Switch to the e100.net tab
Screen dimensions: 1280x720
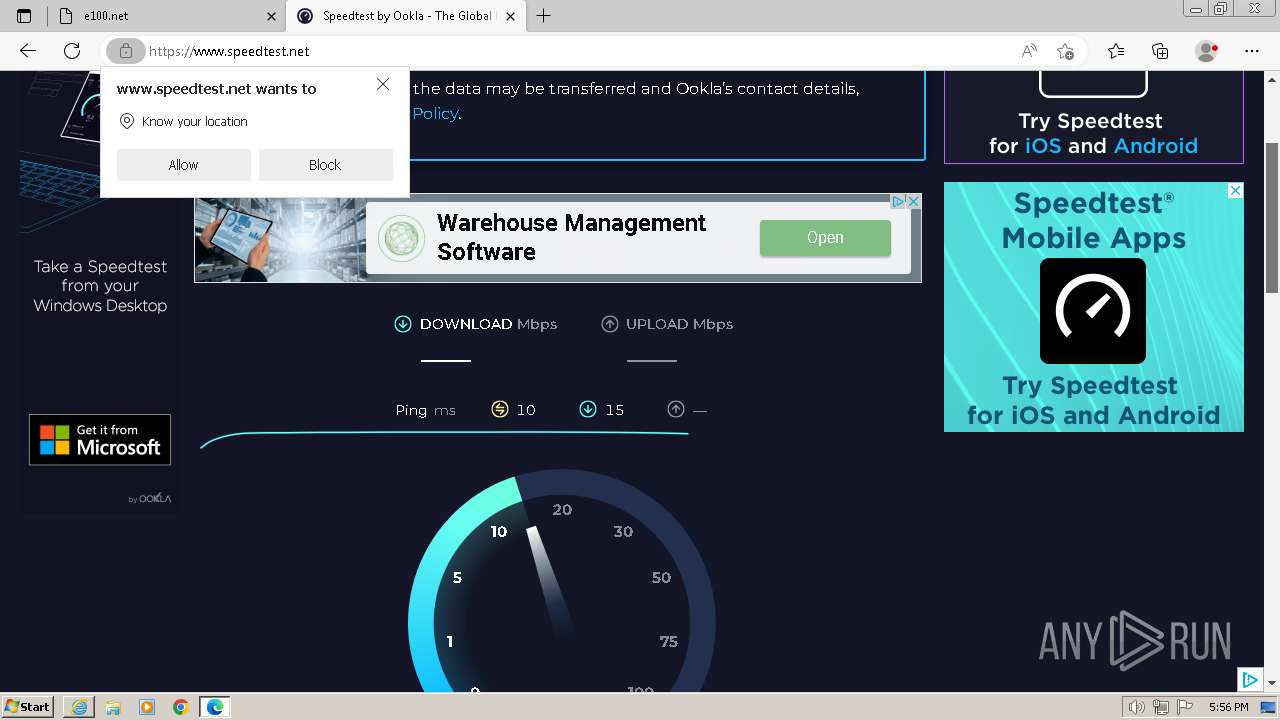pyautogui.click(x=166, y=16)
